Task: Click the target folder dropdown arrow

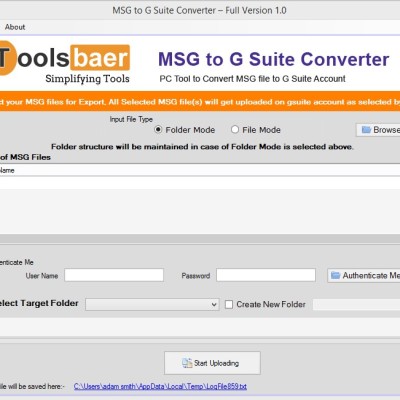Action: point(214,305)
